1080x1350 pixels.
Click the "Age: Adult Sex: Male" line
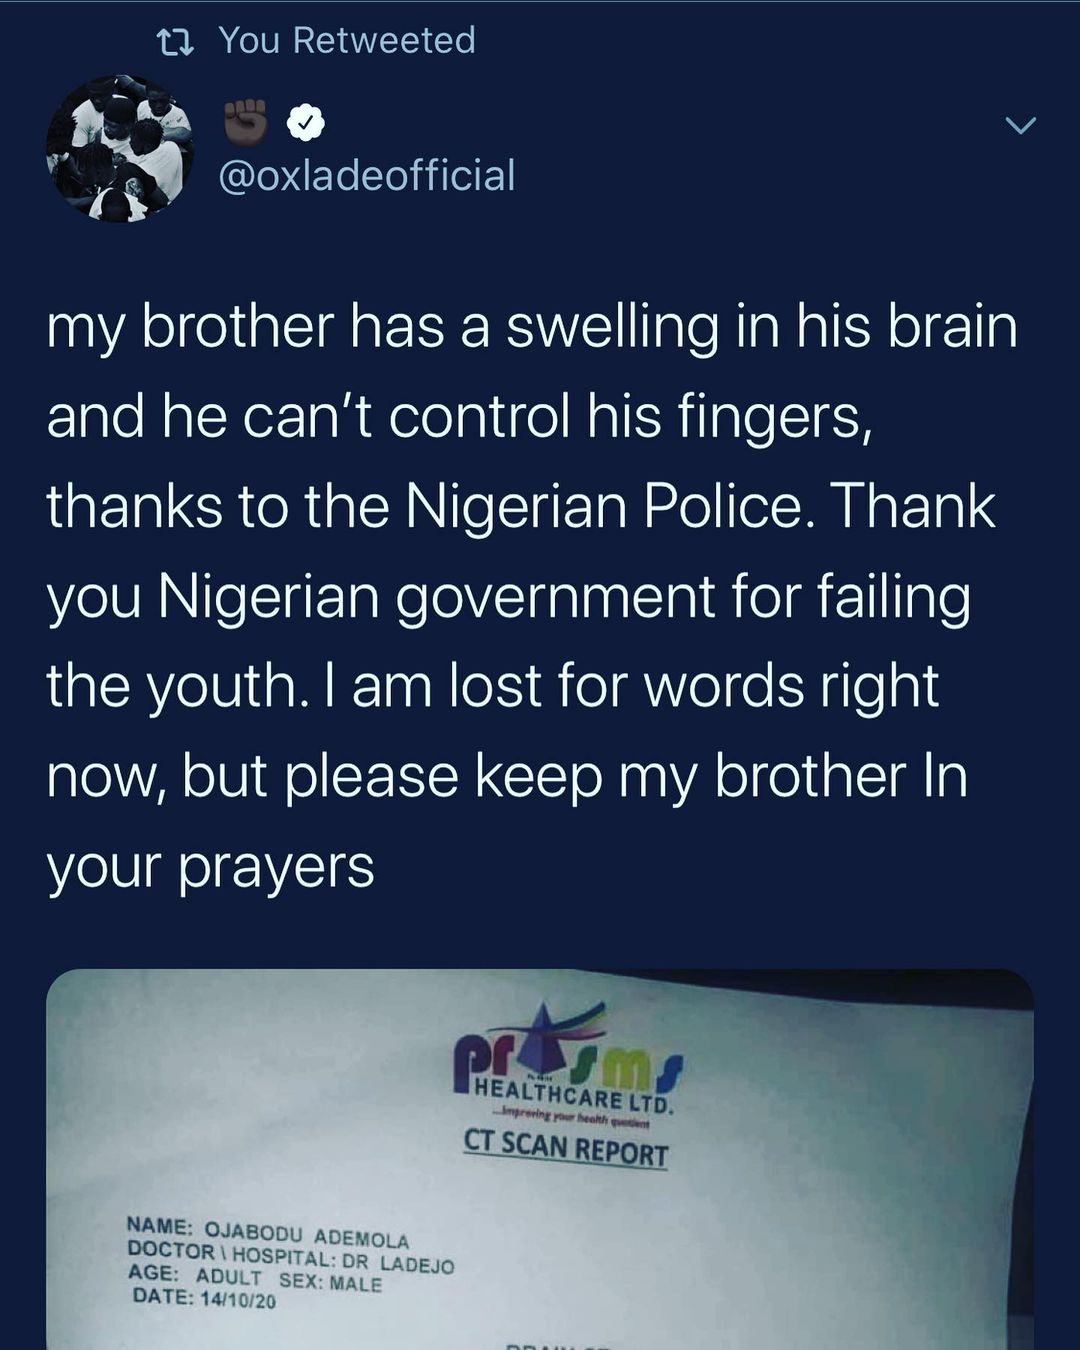[x=255, y=1279]
